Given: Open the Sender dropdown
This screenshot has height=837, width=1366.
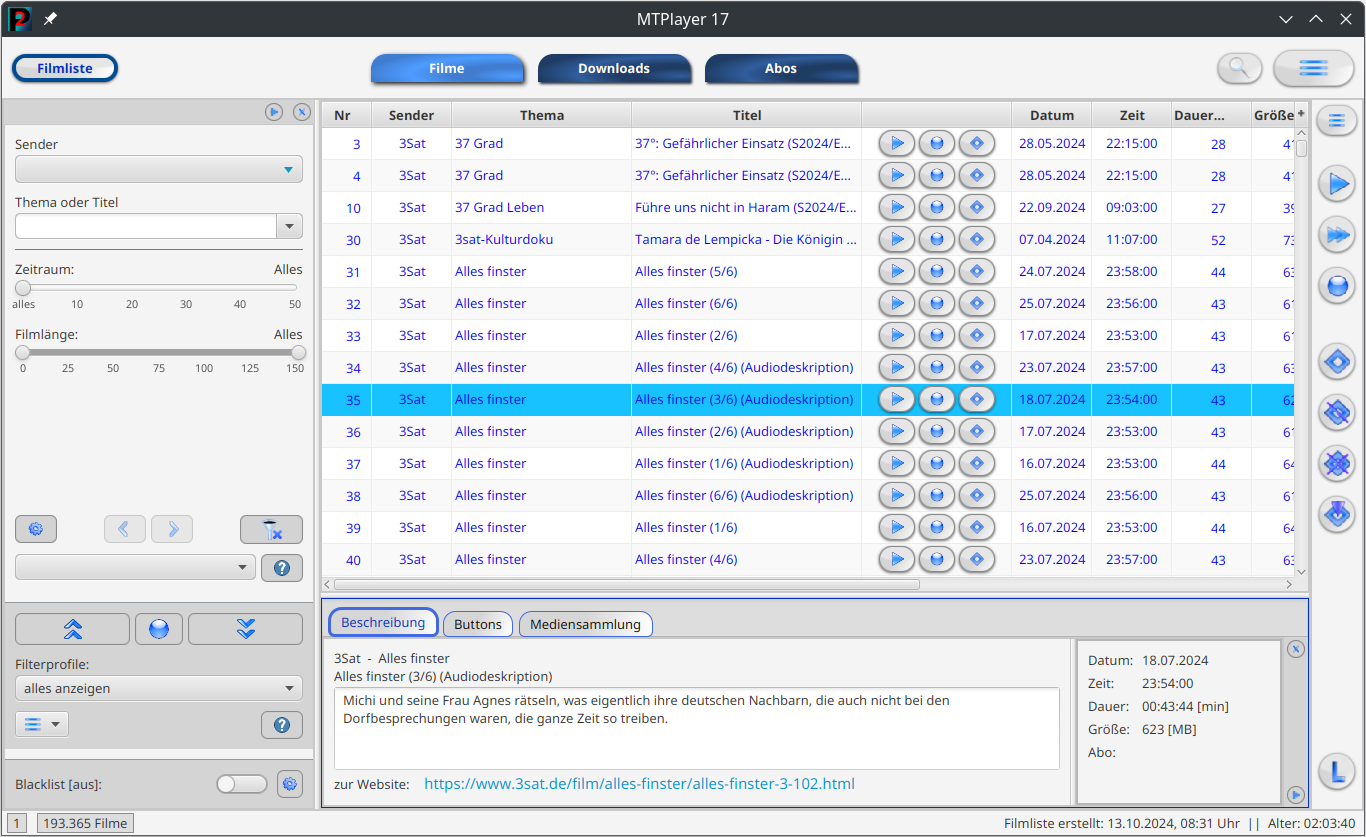Looking at the screenshot, I should (159, 170).
